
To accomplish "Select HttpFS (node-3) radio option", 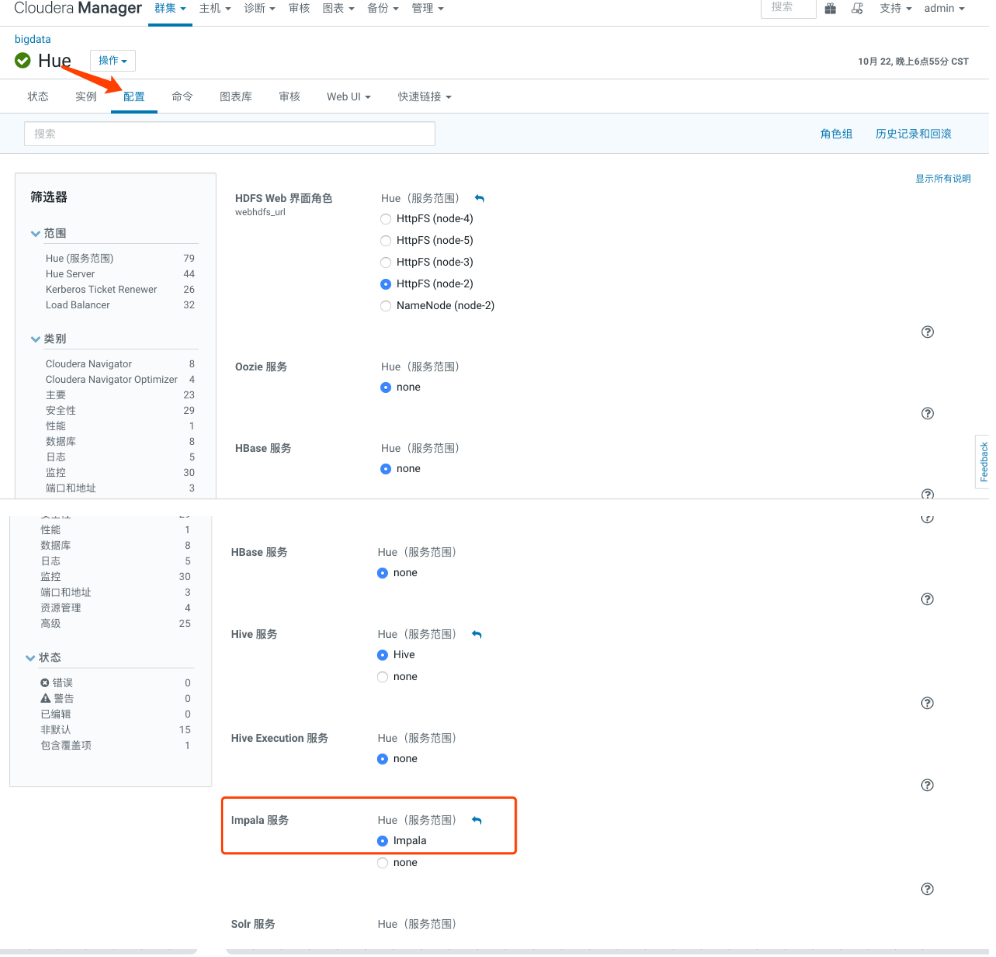I will pyautogui.click(x=388, y=264).
